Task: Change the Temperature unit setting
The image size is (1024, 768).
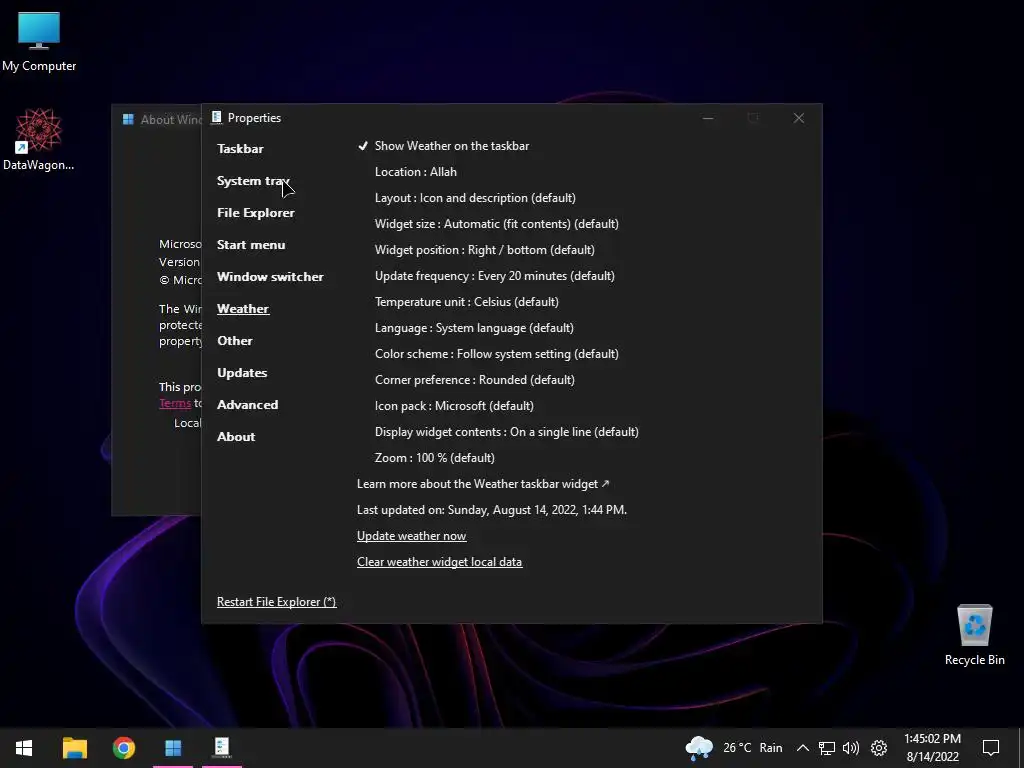Action: (466, 302)
